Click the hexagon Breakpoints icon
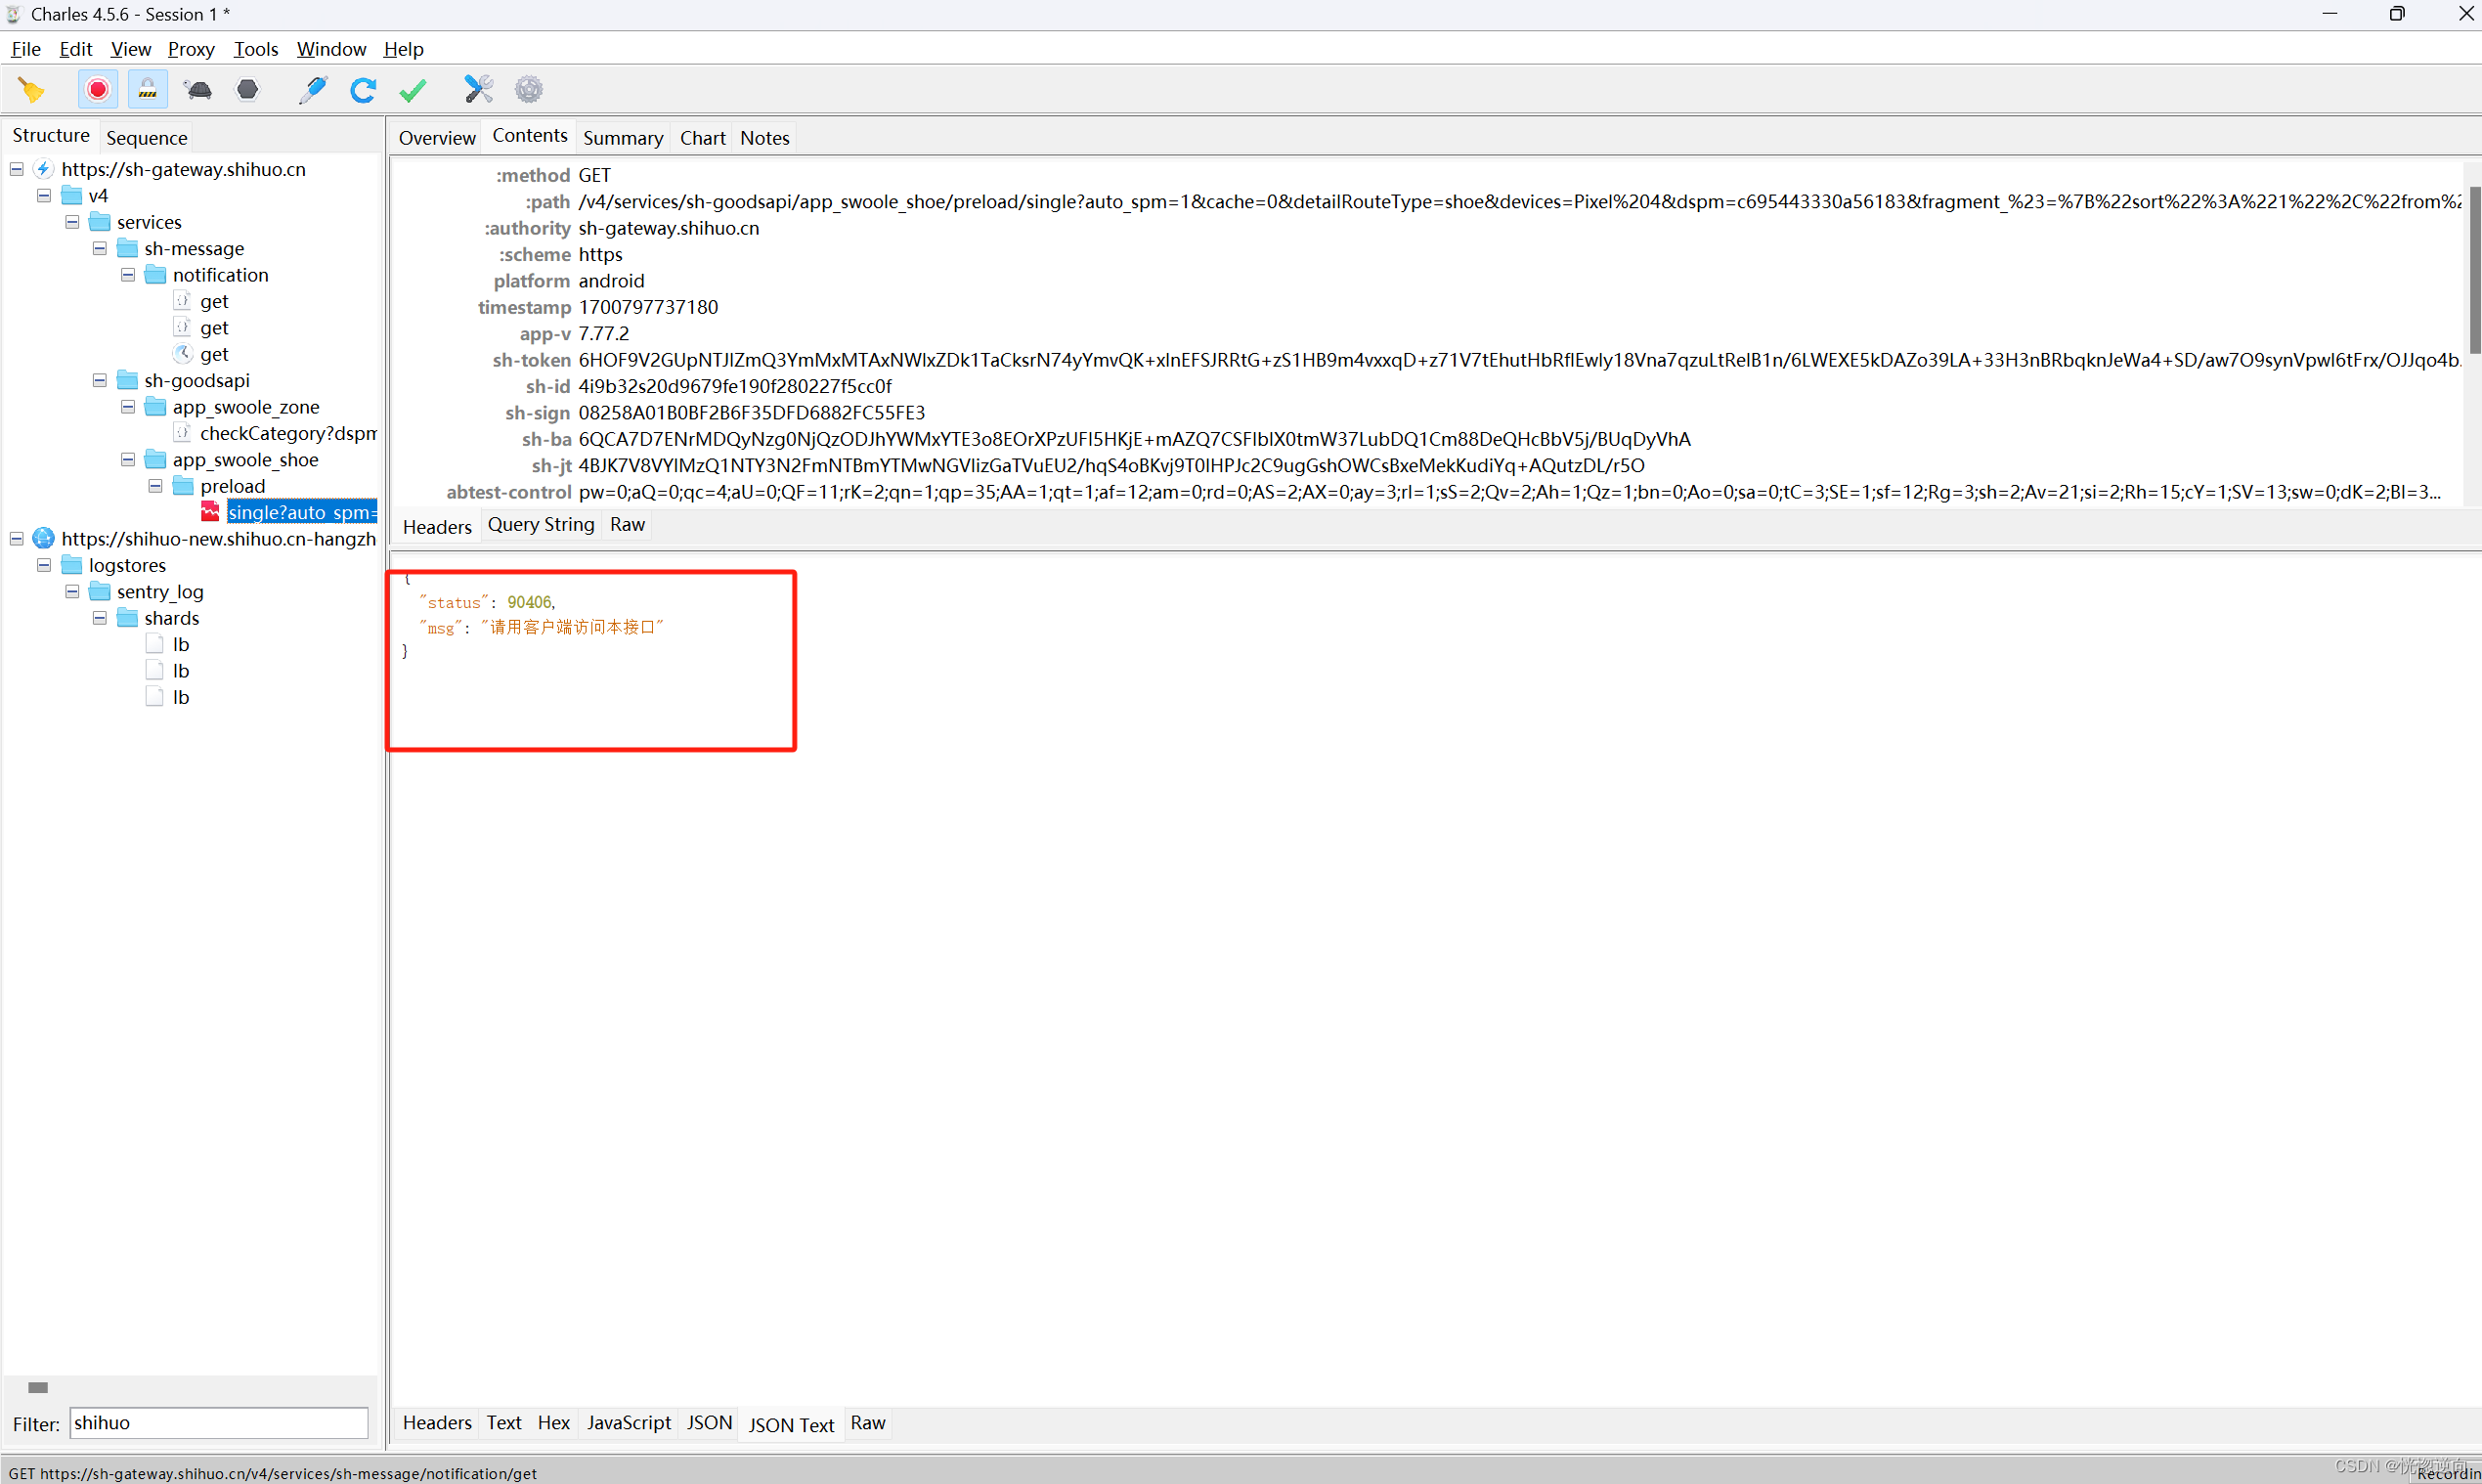This screenshot has height=1484, width=2482. point(247,90)
